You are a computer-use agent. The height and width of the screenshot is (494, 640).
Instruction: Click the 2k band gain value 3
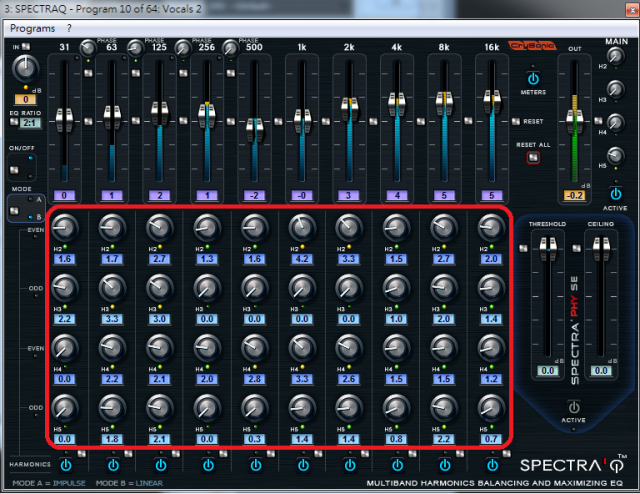pyautogui.click(x=349, y=196)
